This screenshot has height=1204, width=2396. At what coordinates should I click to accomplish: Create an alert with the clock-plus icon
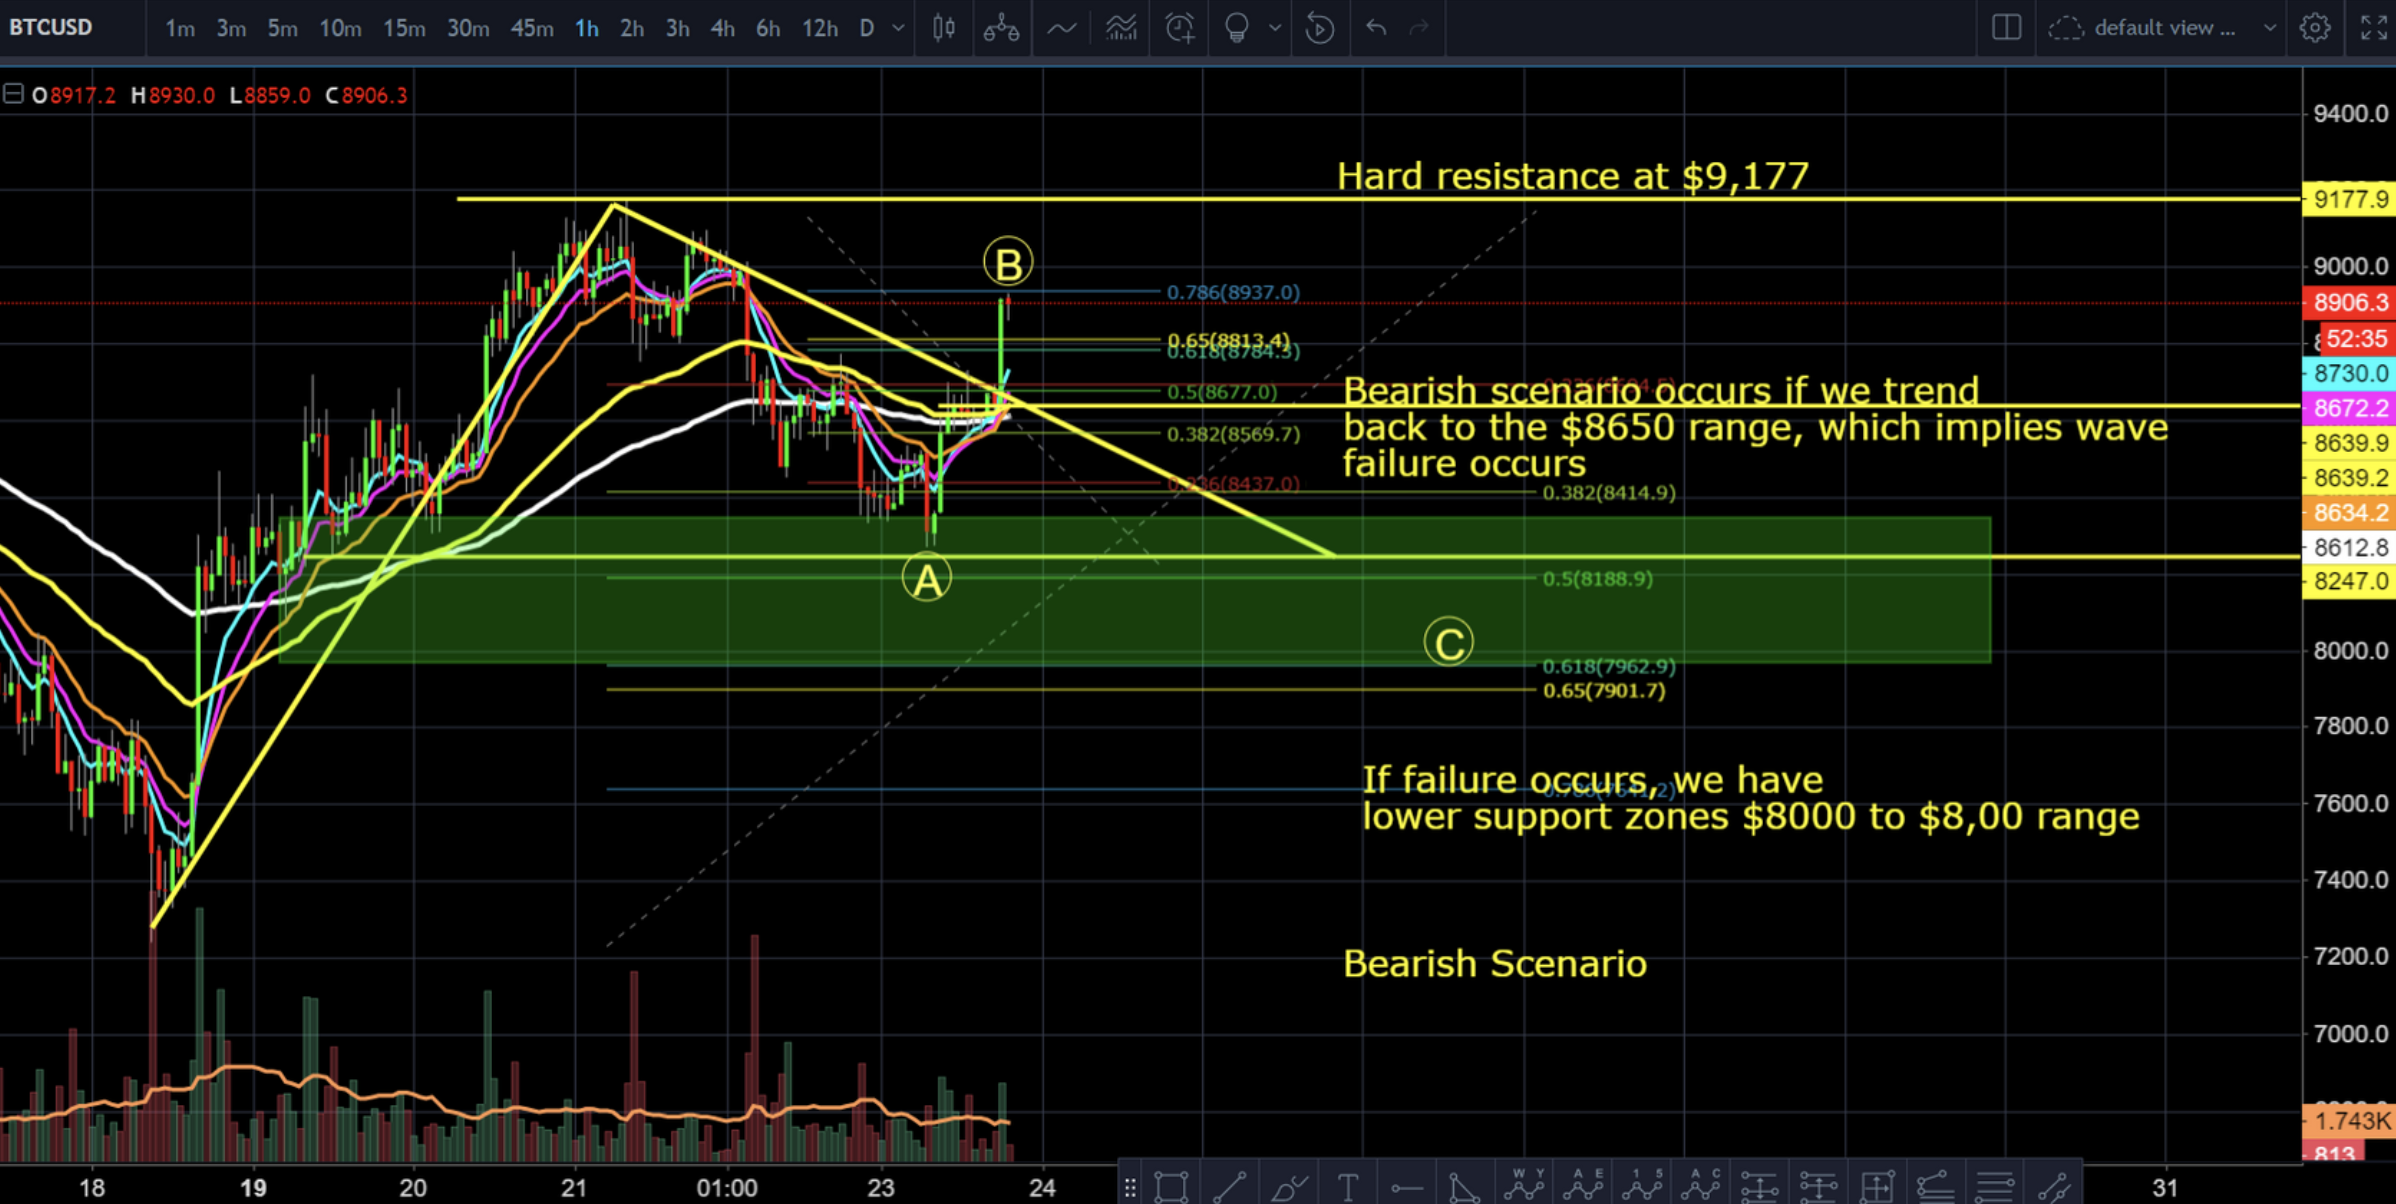coord(1179,27)
